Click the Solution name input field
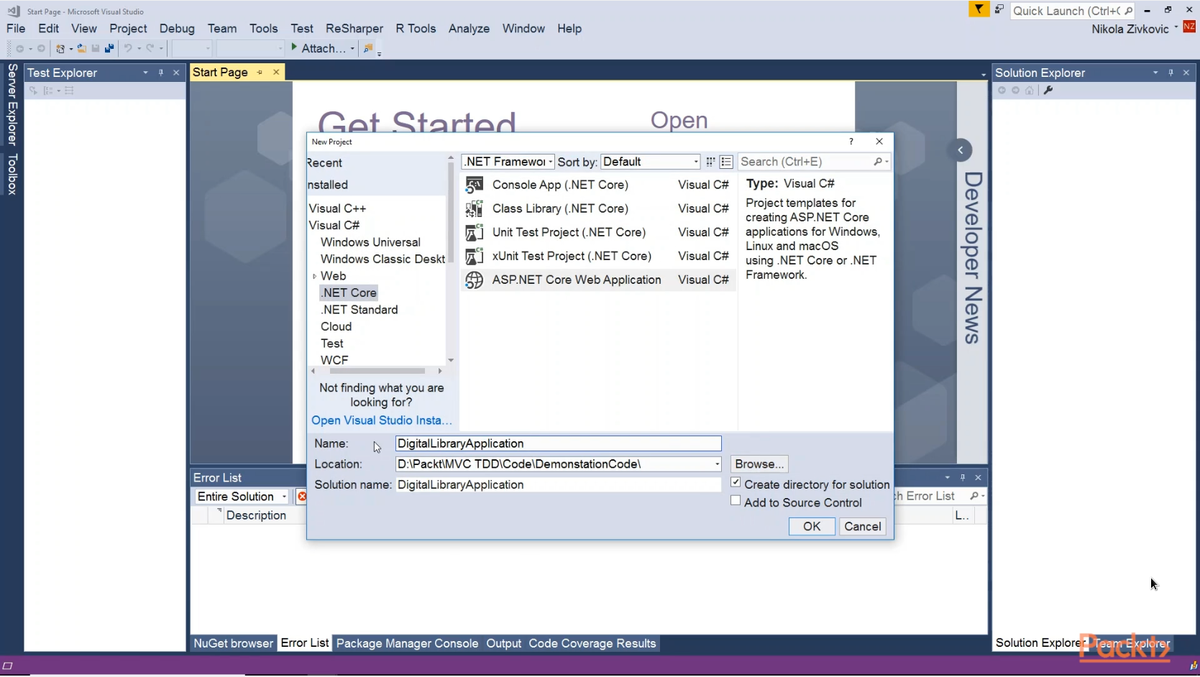This screenshot has height=677, width=1200. click(x=558, y=485)
